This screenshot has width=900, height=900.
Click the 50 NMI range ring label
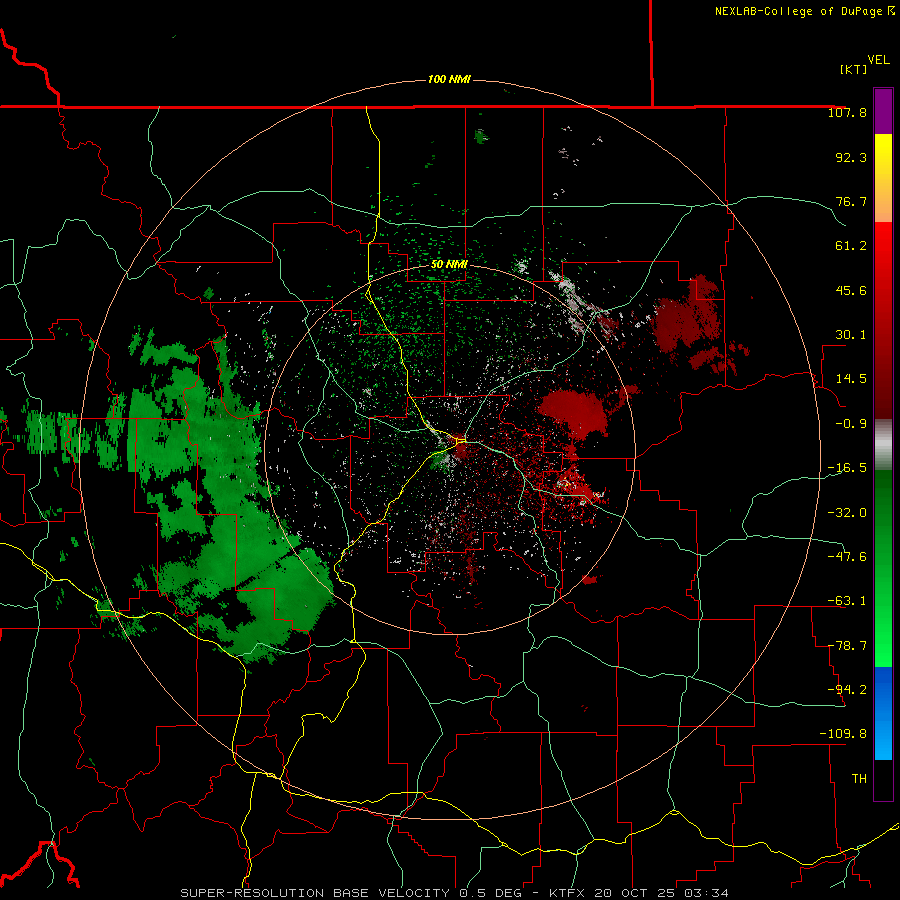(x=449, y=264)
